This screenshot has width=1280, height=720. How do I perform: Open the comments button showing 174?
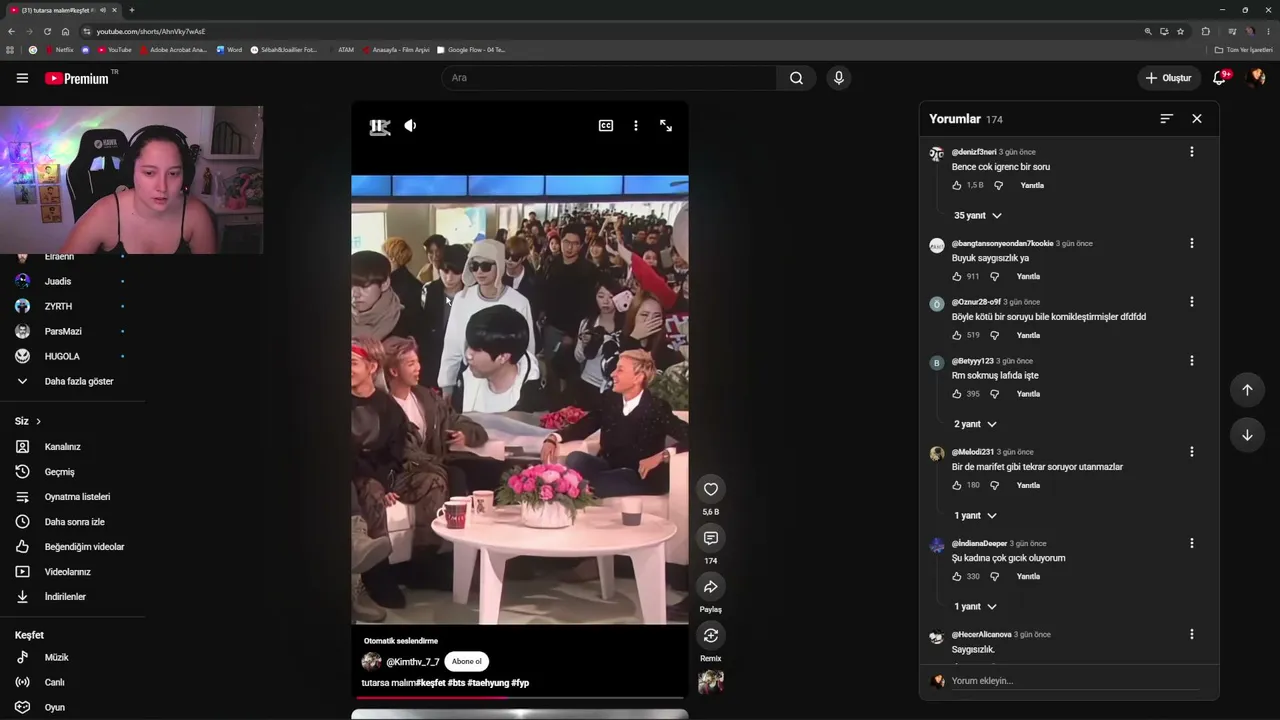711,538
